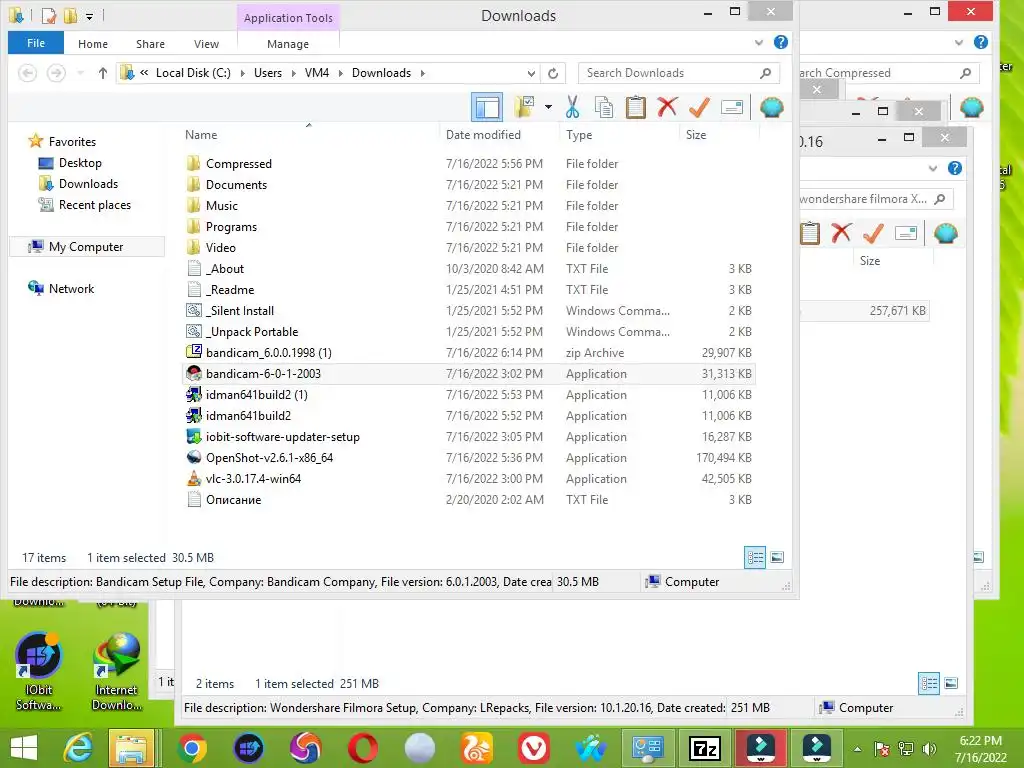Refresh the Downloads folder listing
The width and height of the screenshot is (1024, 768).
[x=553, y=73]
